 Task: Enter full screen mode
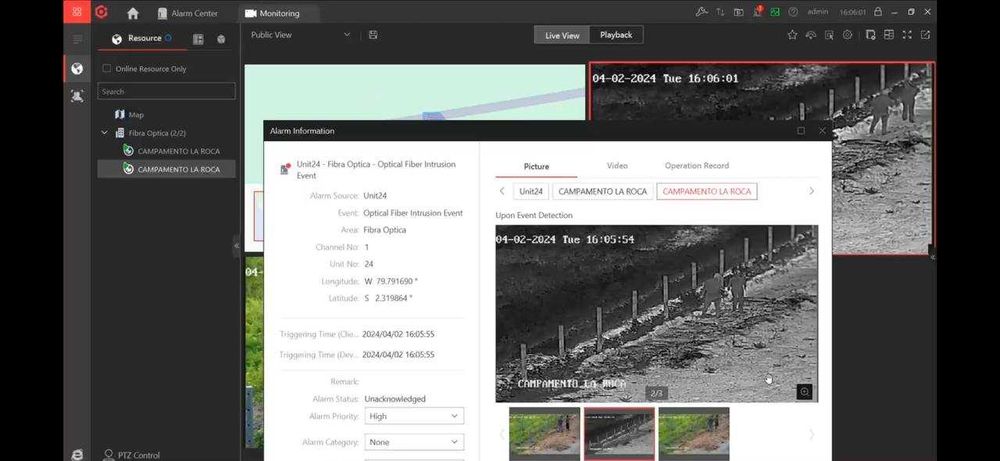(x=907, y=35)
